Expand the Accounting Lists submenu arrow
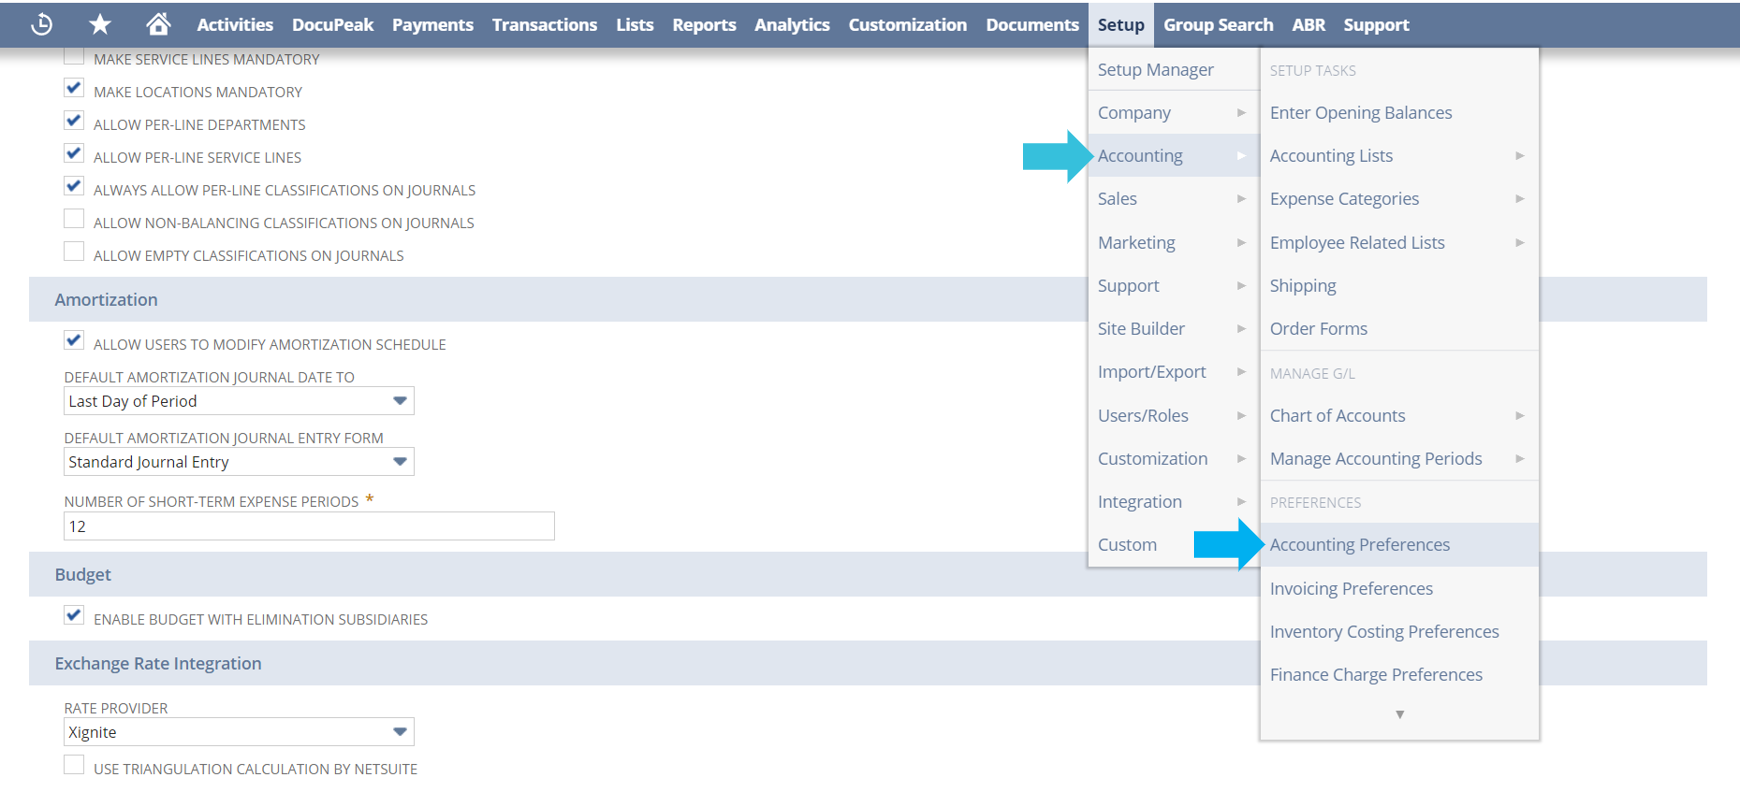 1519,156
